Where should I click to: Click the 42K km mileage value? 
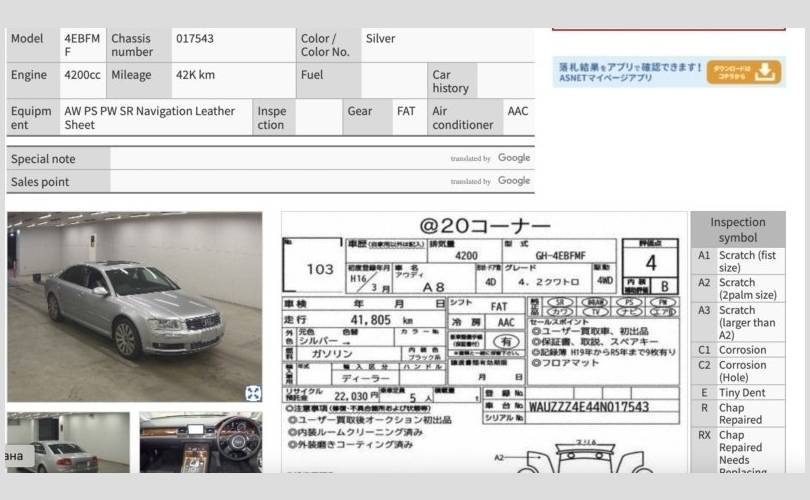[195, 75]
